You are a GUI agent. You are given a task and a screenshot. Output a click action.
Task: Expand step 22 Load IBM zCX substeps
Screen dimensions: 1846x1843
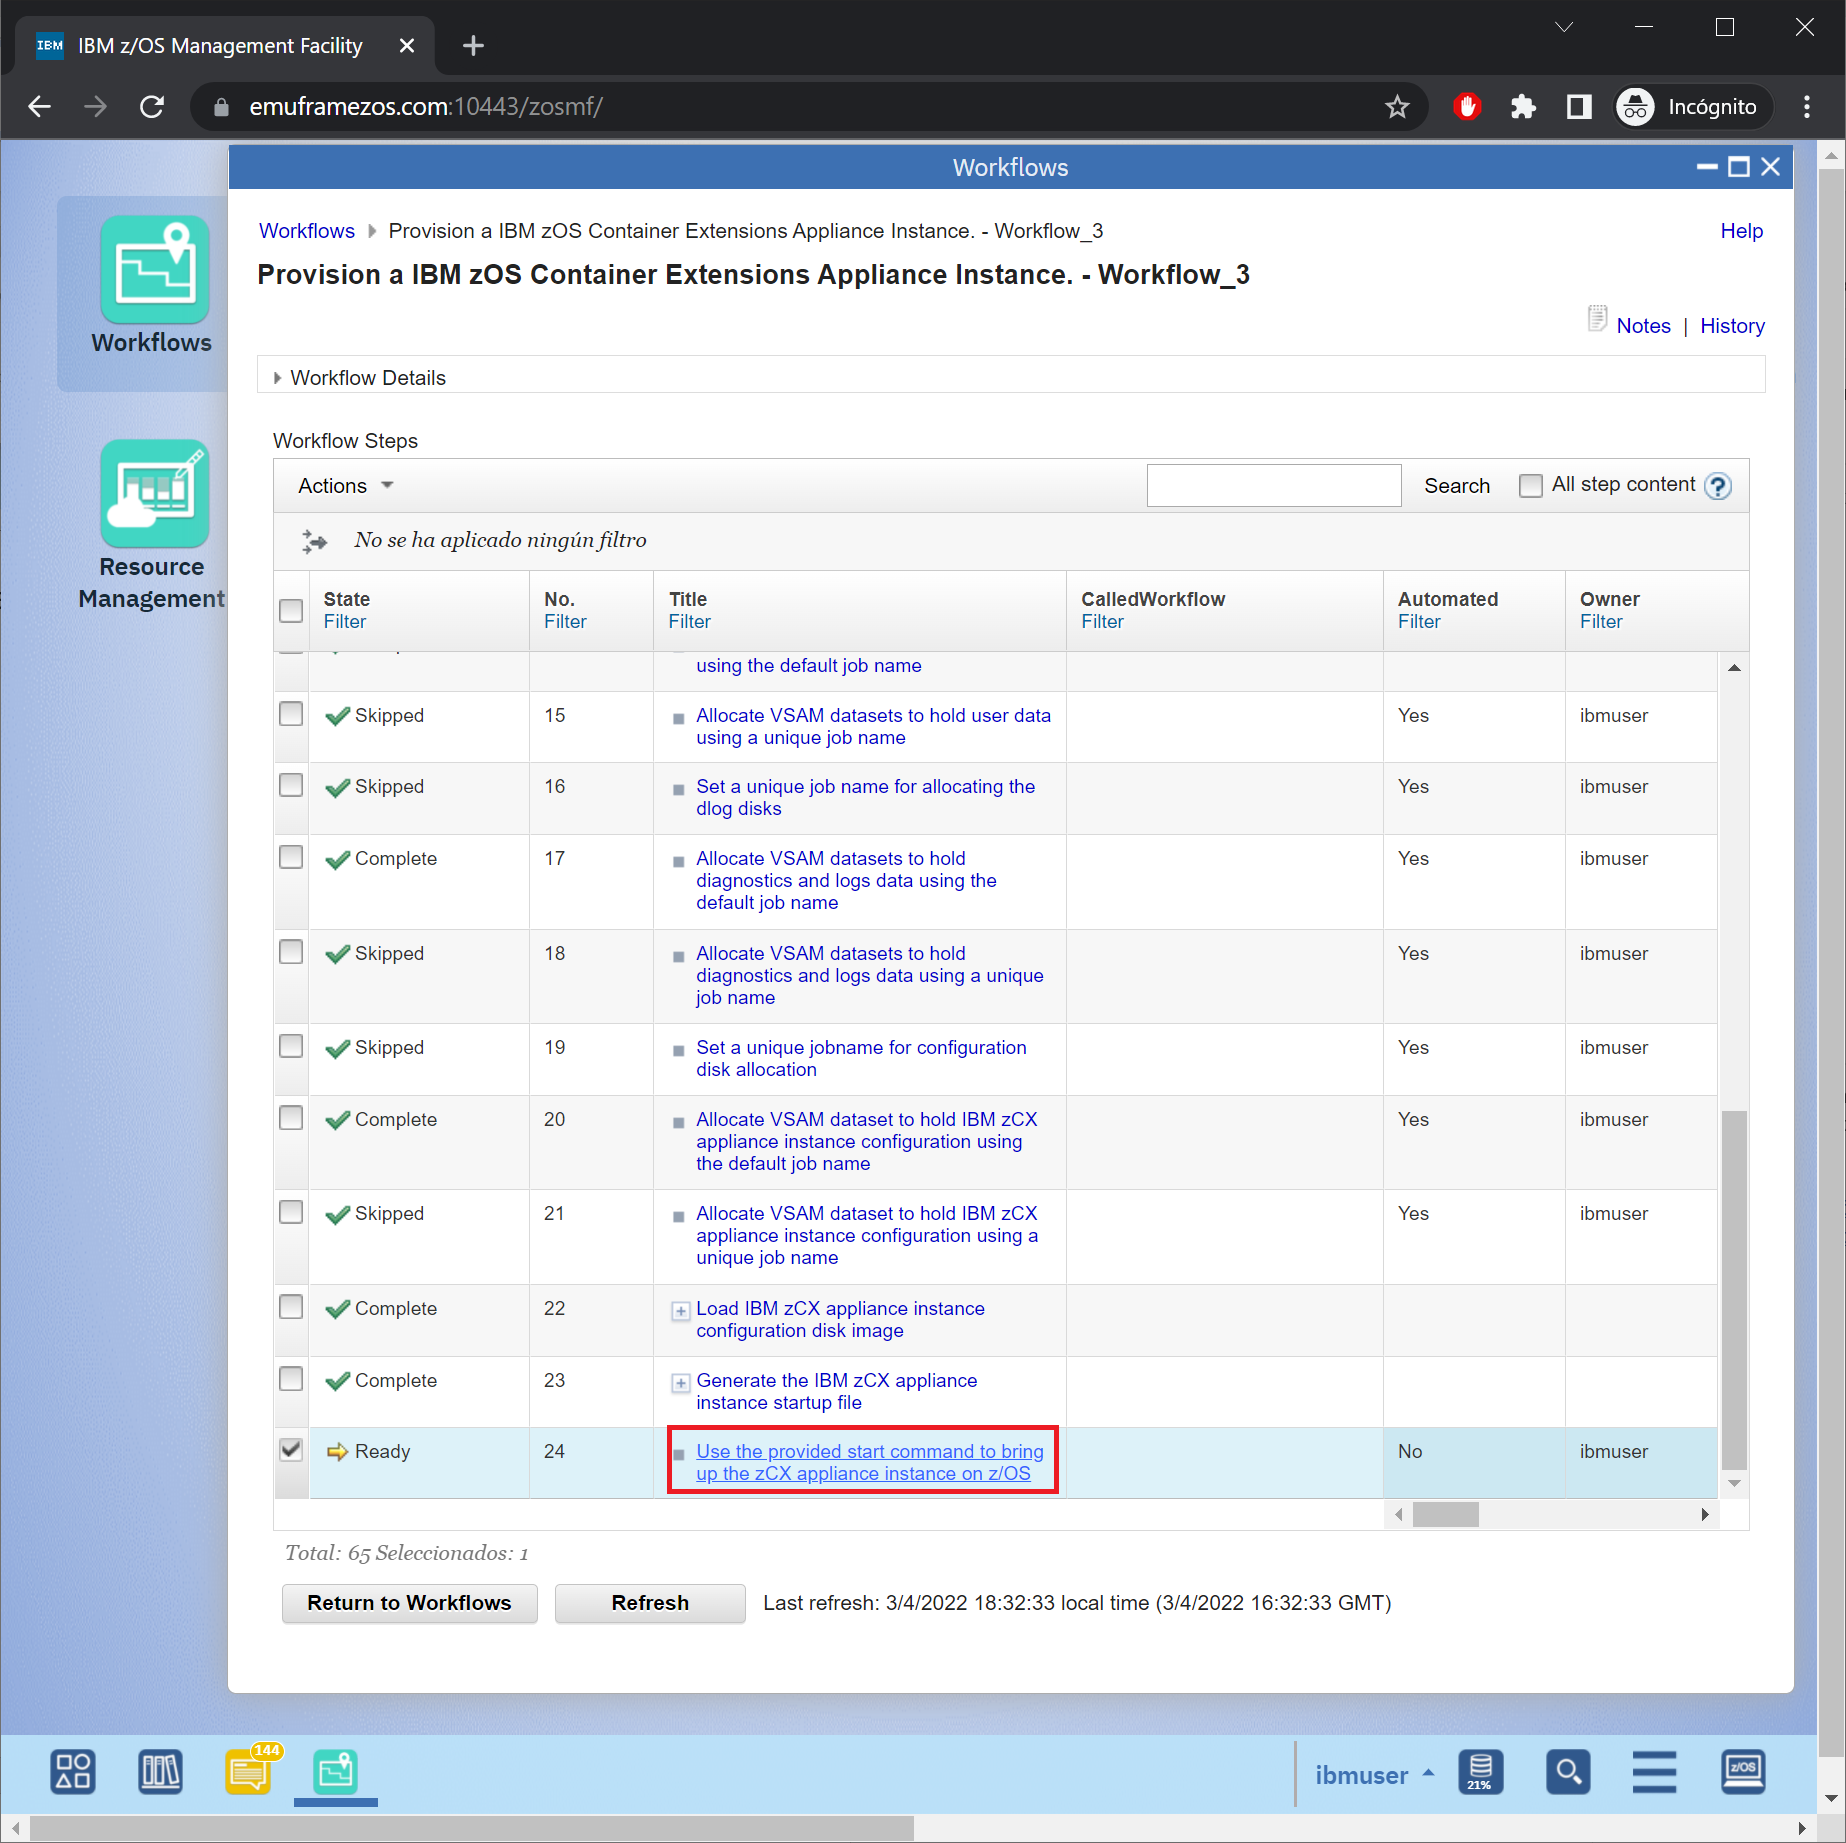pos(680,1310)
